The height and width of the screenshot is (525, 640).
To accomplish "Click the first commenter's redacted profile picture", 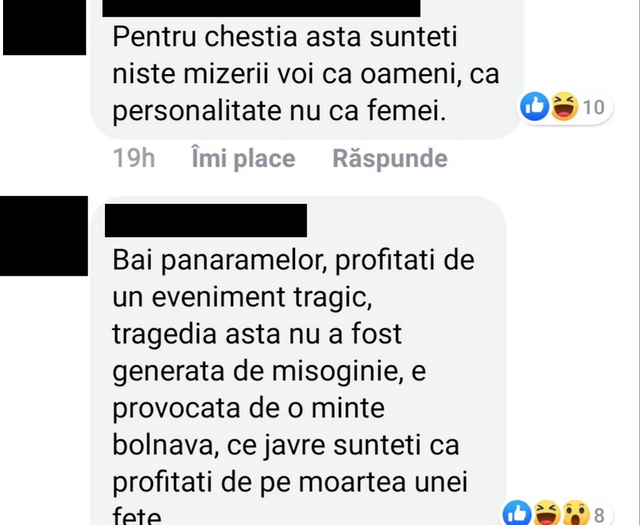I will [44, 27].
